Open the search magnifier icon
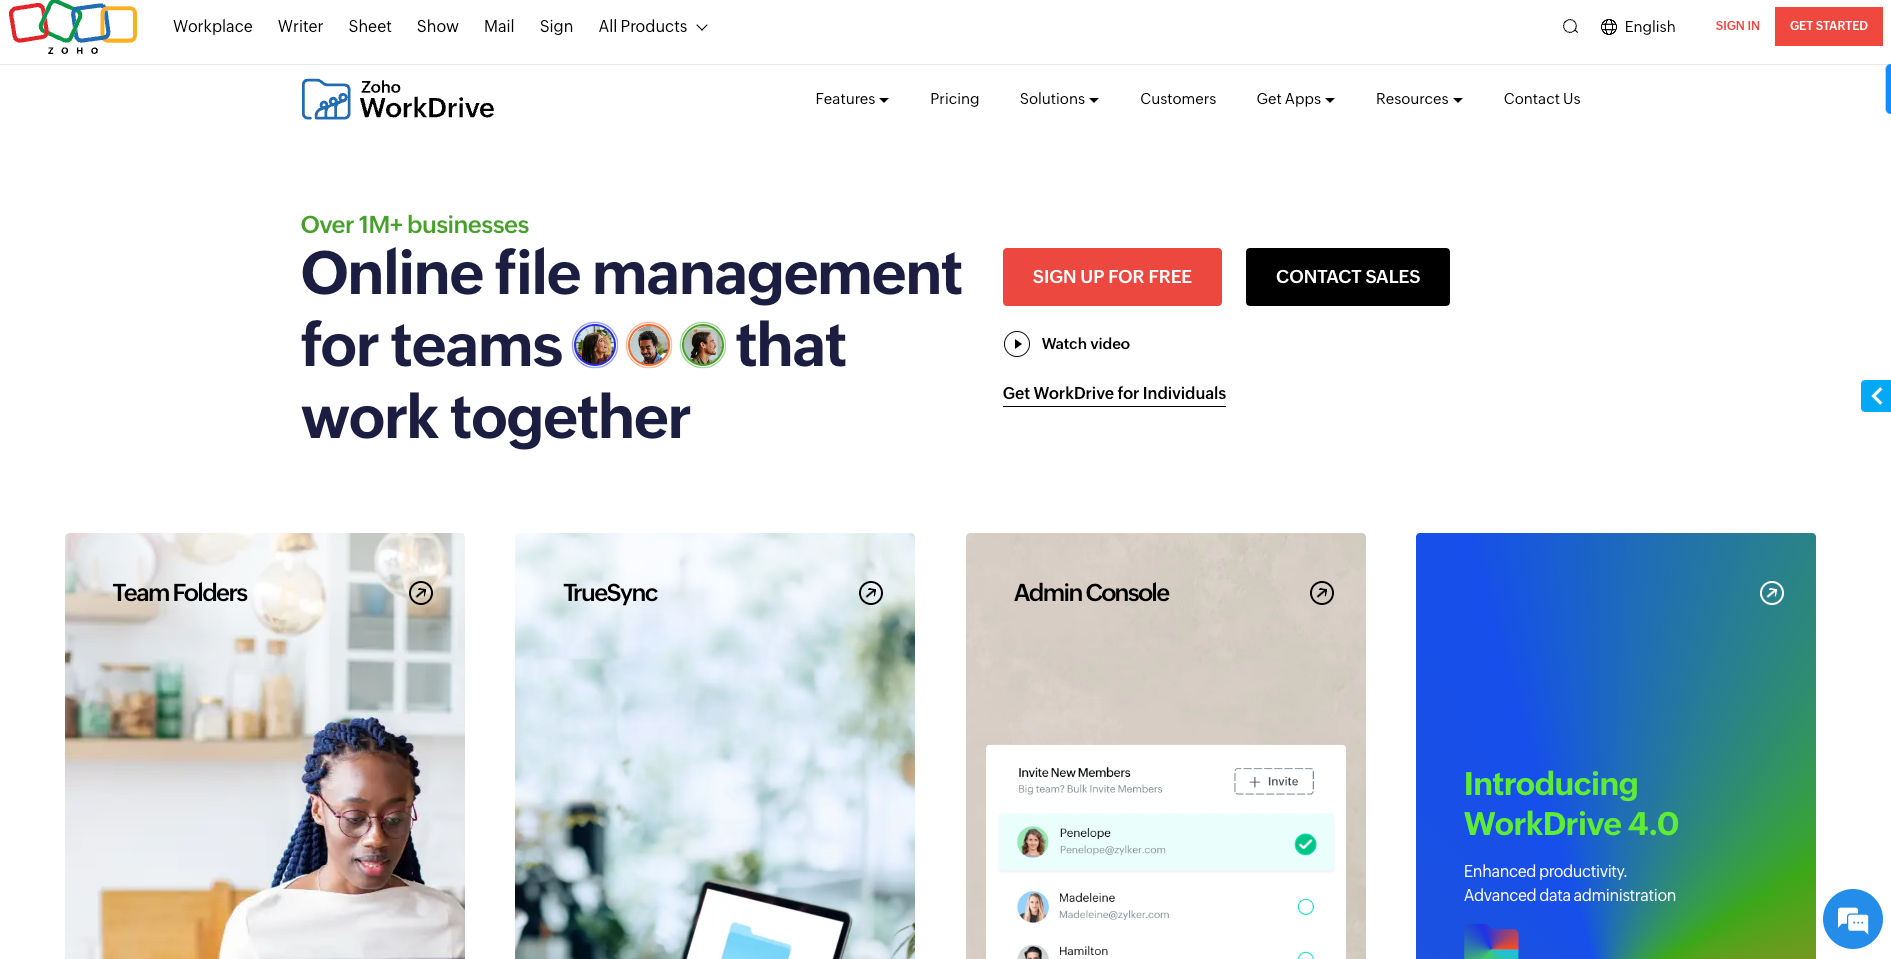 pos(1570,27)
